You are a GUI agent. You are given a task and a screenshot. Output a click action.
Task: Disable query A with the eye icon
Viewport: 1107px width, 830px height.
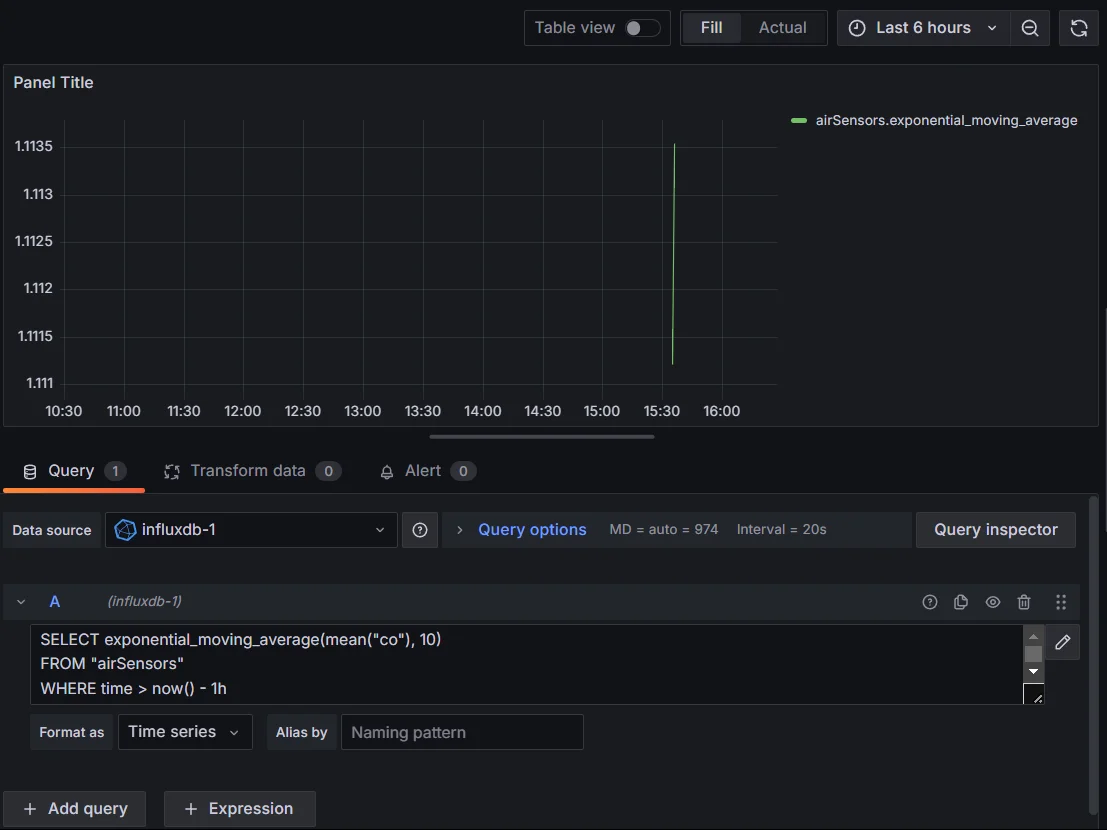coord(993,601)
